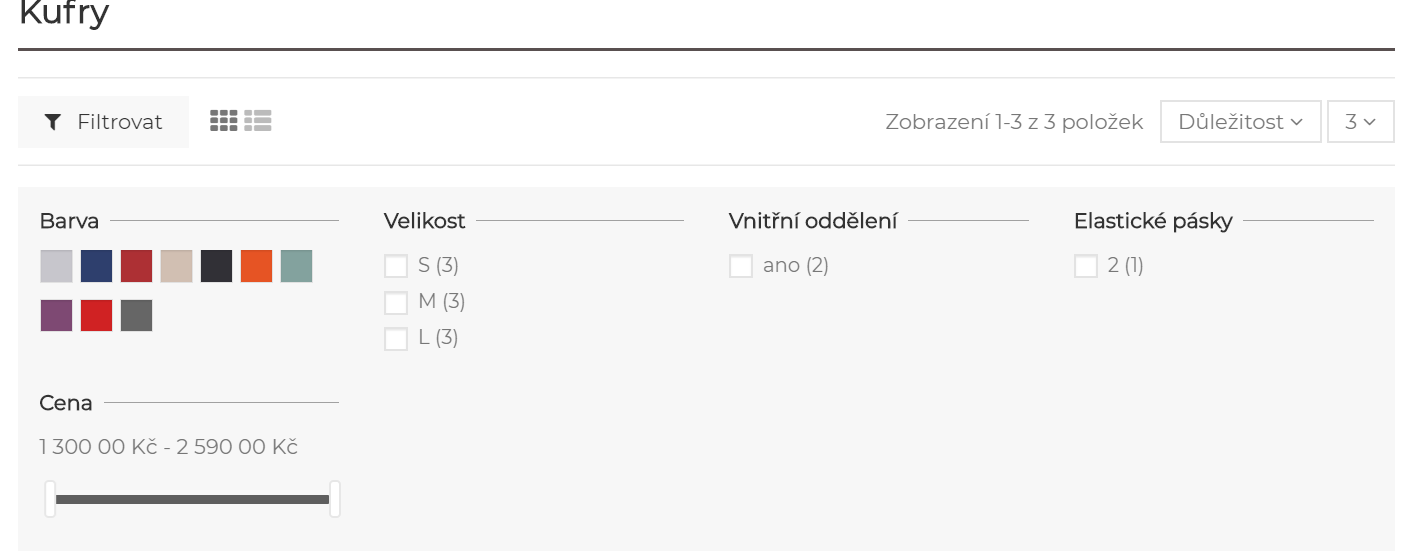Click the left price slider handle
The height and width of the screenshot is (554, 1403).
50,499
